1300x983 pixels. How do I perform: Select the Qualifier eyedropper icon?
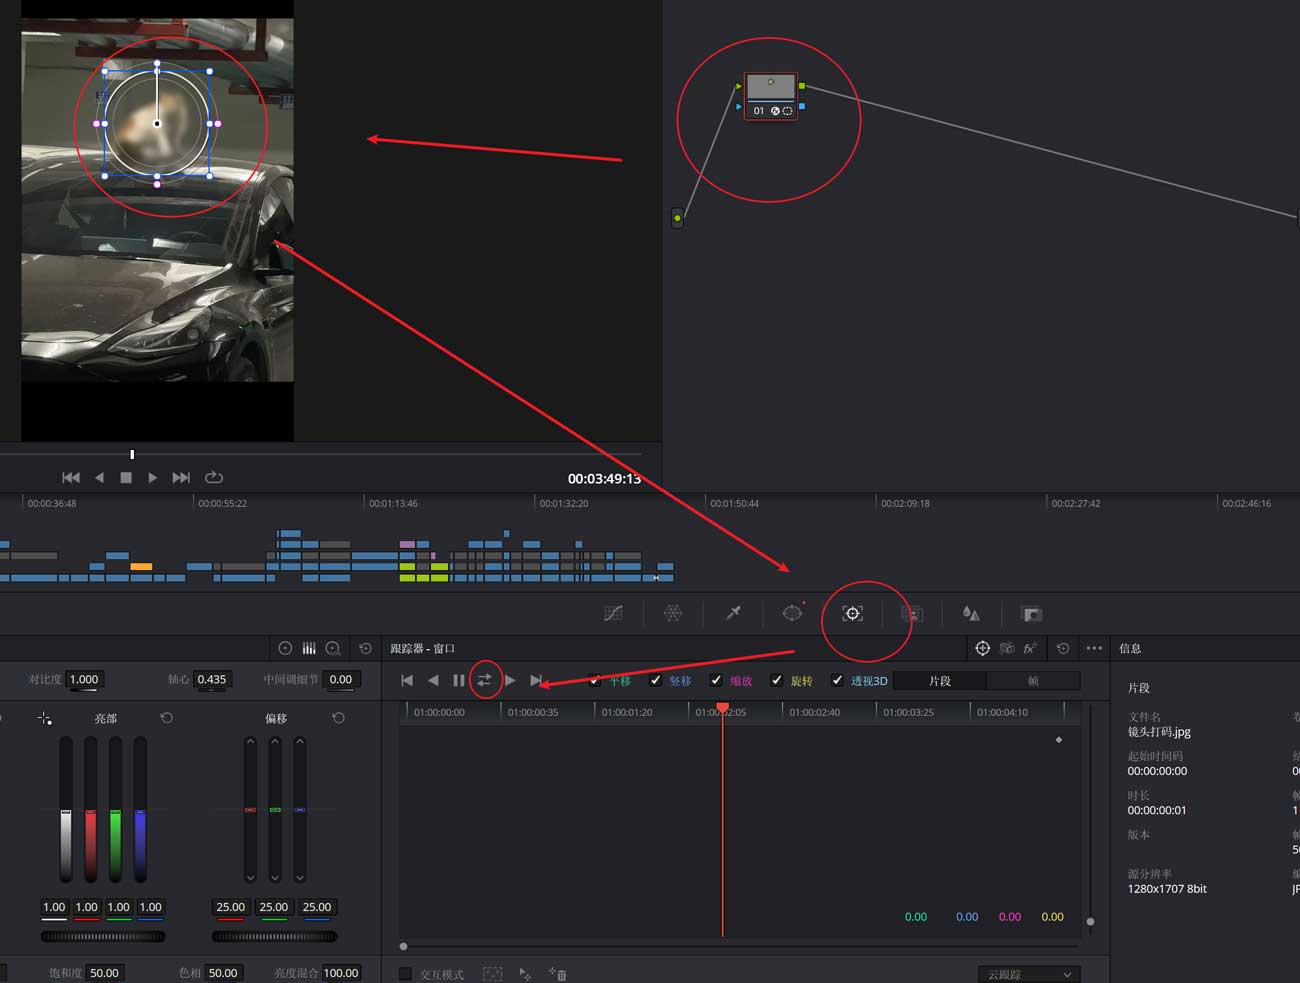tap(733, 613)
